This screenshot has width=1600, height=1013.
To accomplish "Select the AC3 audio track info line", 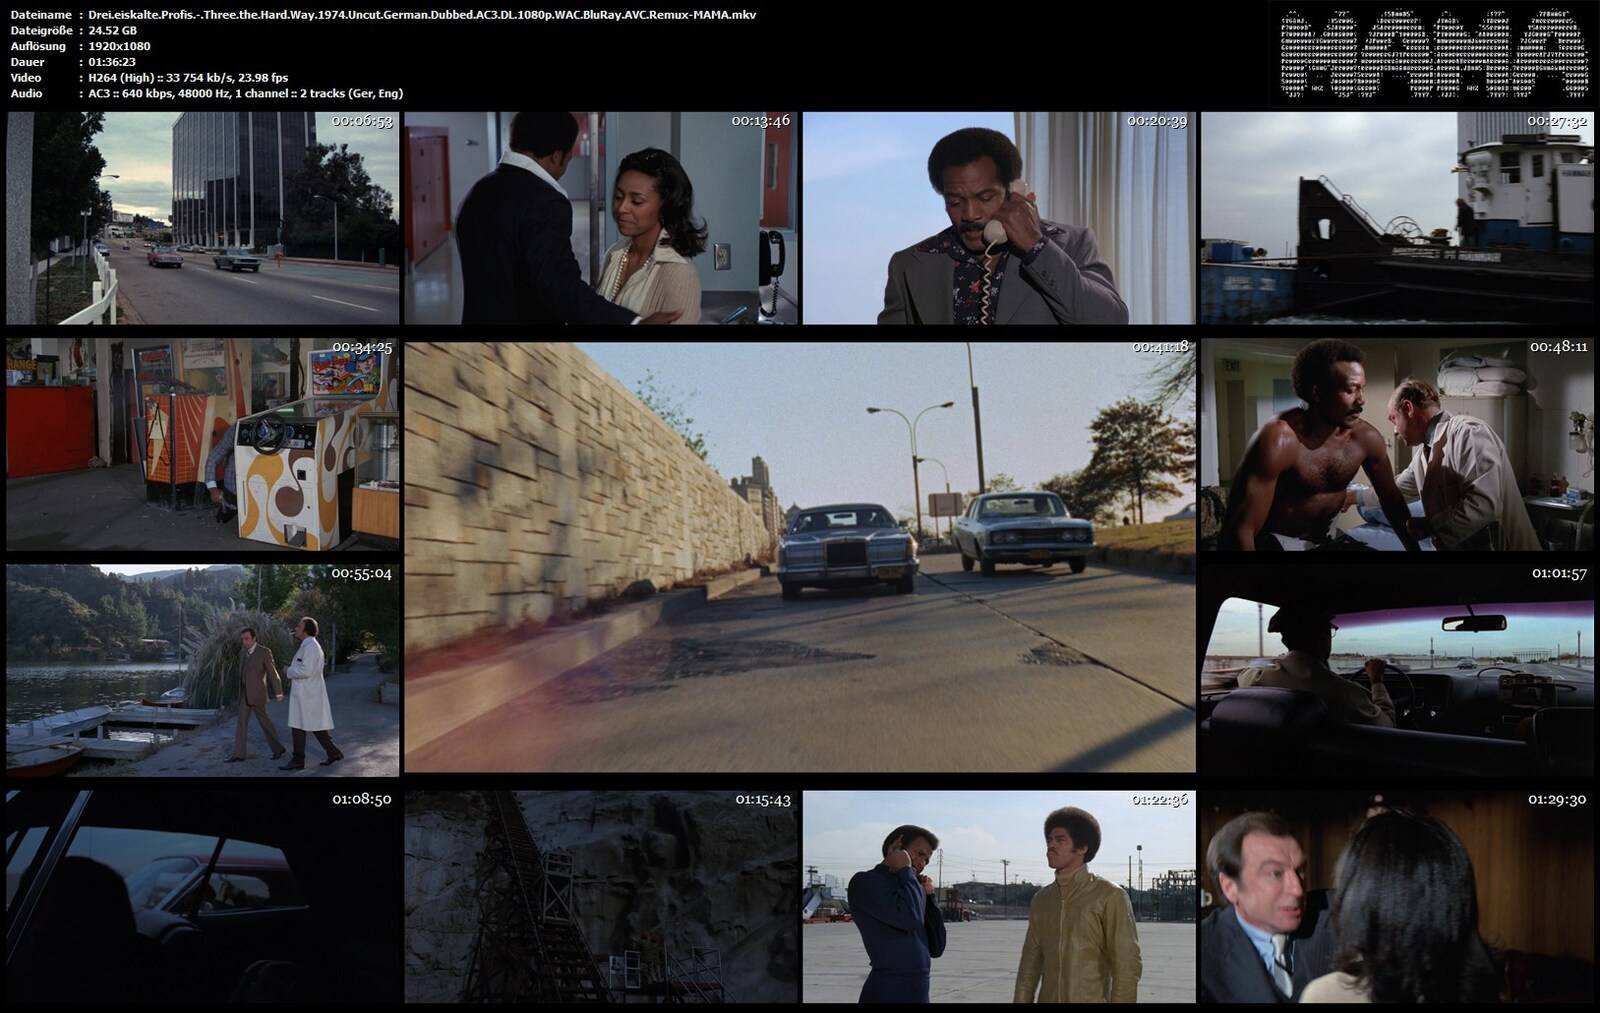I will pos(246,93).
